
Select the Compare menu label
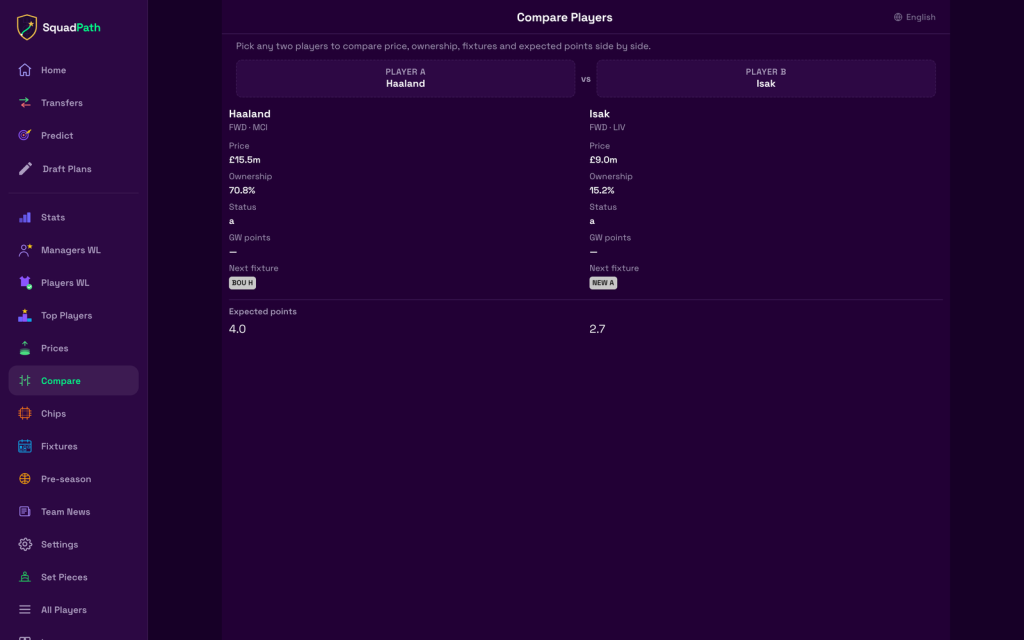click(x=61, y=381)
